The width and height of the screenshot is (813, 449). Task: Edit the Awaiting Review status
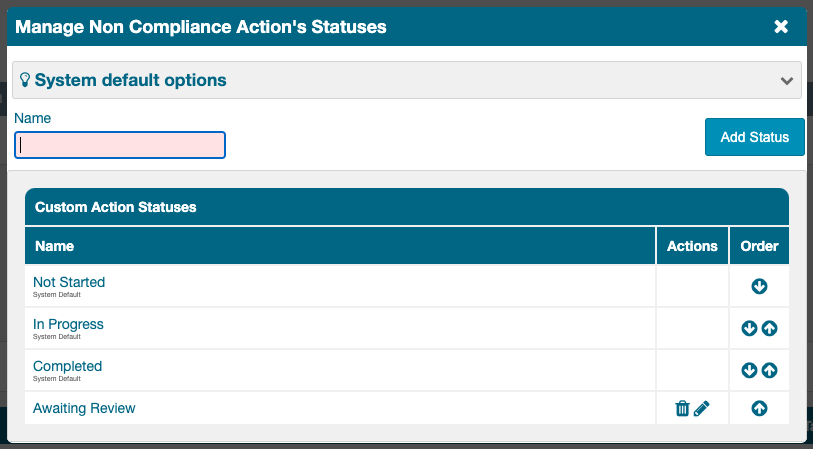point(702,408)
